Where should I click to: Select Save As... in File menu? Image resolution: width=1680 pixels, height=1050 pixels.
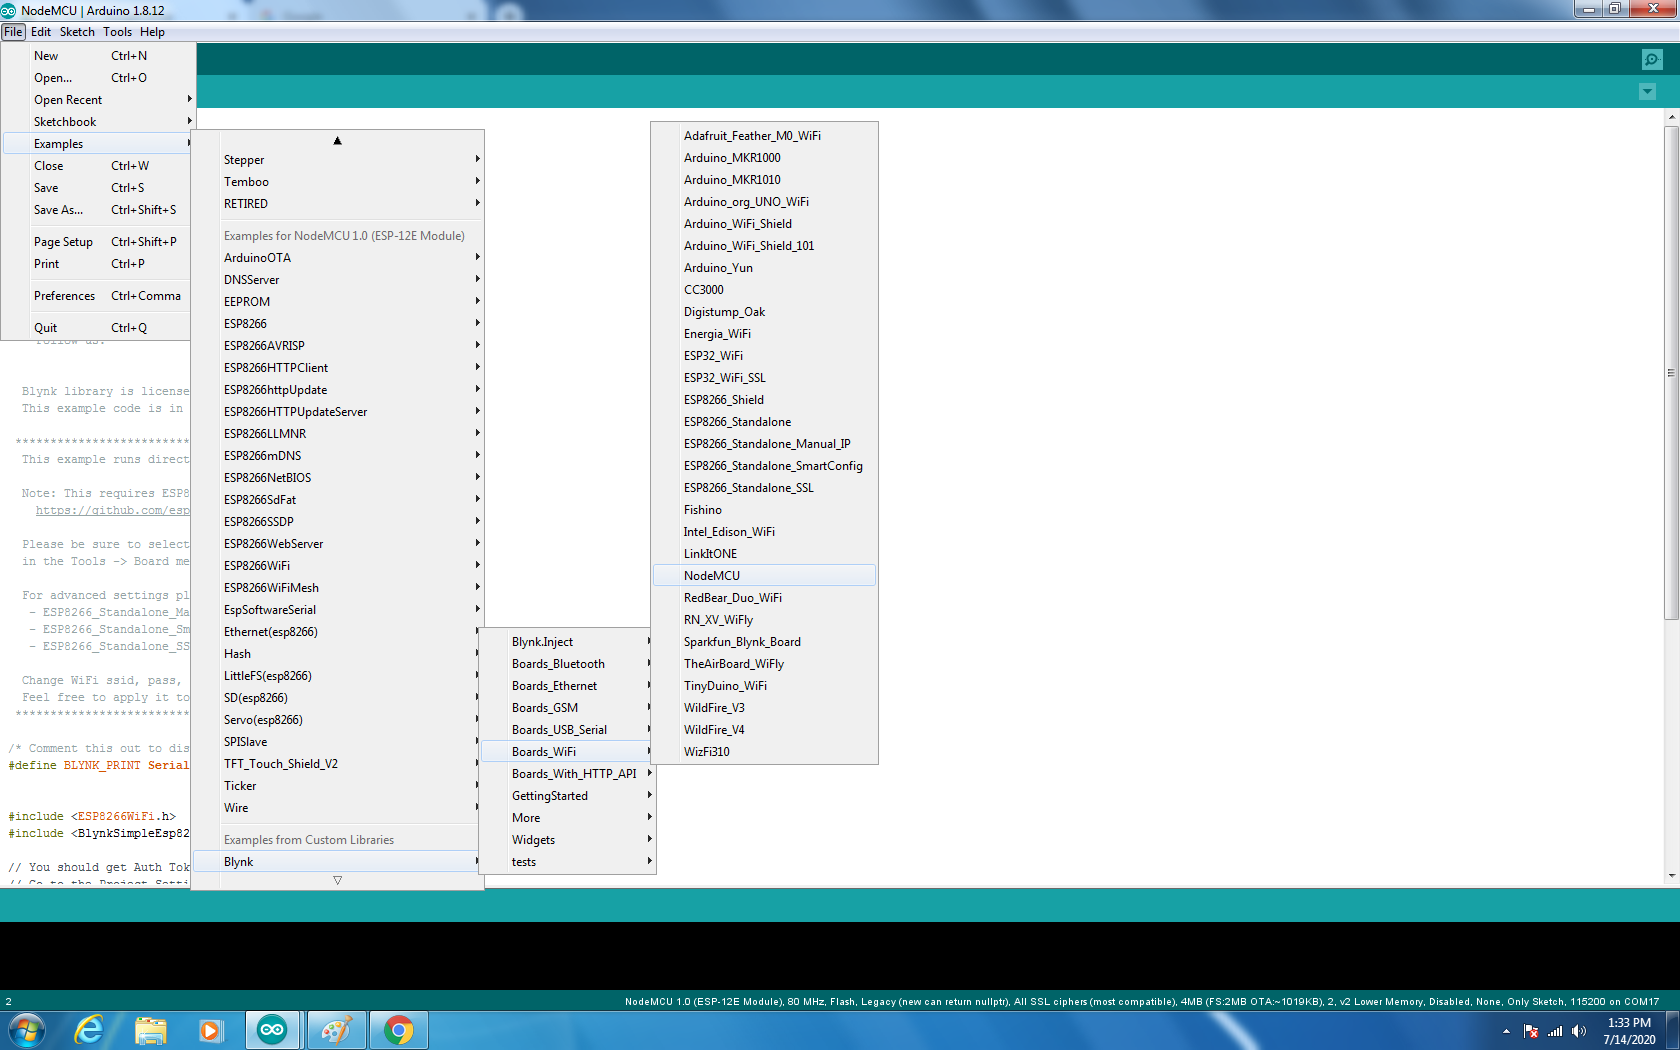tap(97, 210)
